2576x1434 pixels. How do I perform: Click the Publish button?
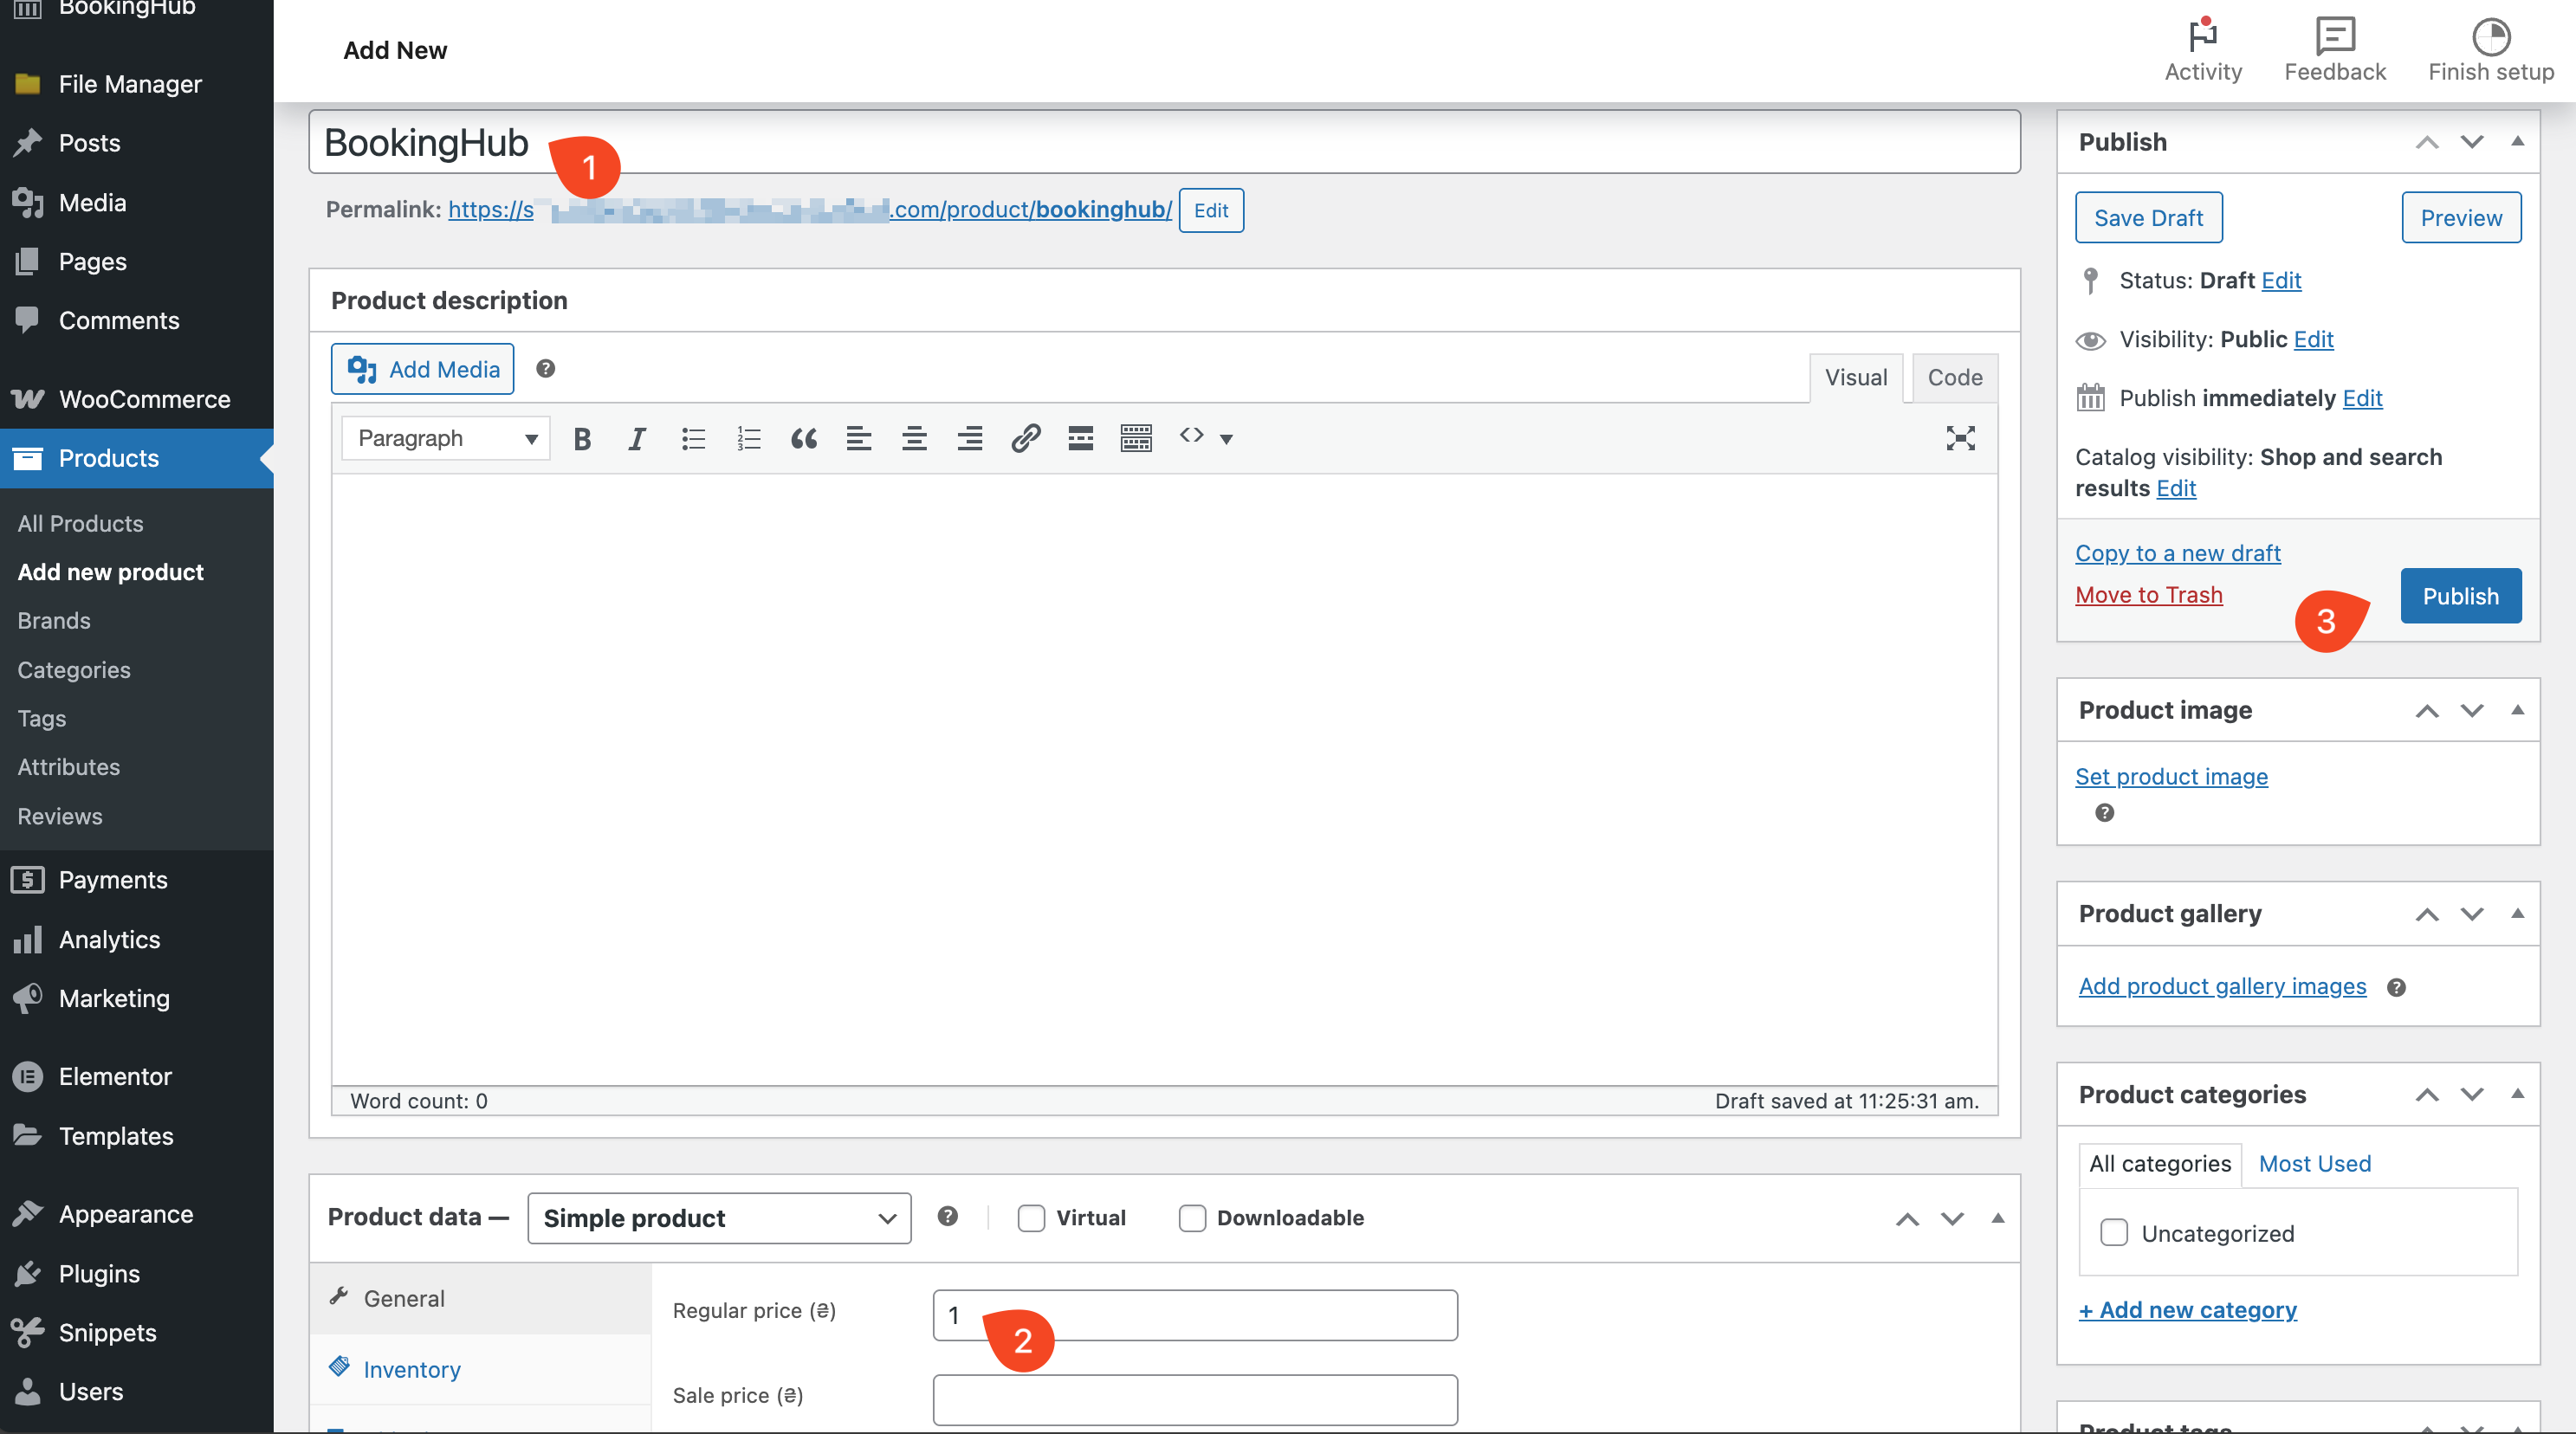pyautogui.click(x=2460, y=596)
